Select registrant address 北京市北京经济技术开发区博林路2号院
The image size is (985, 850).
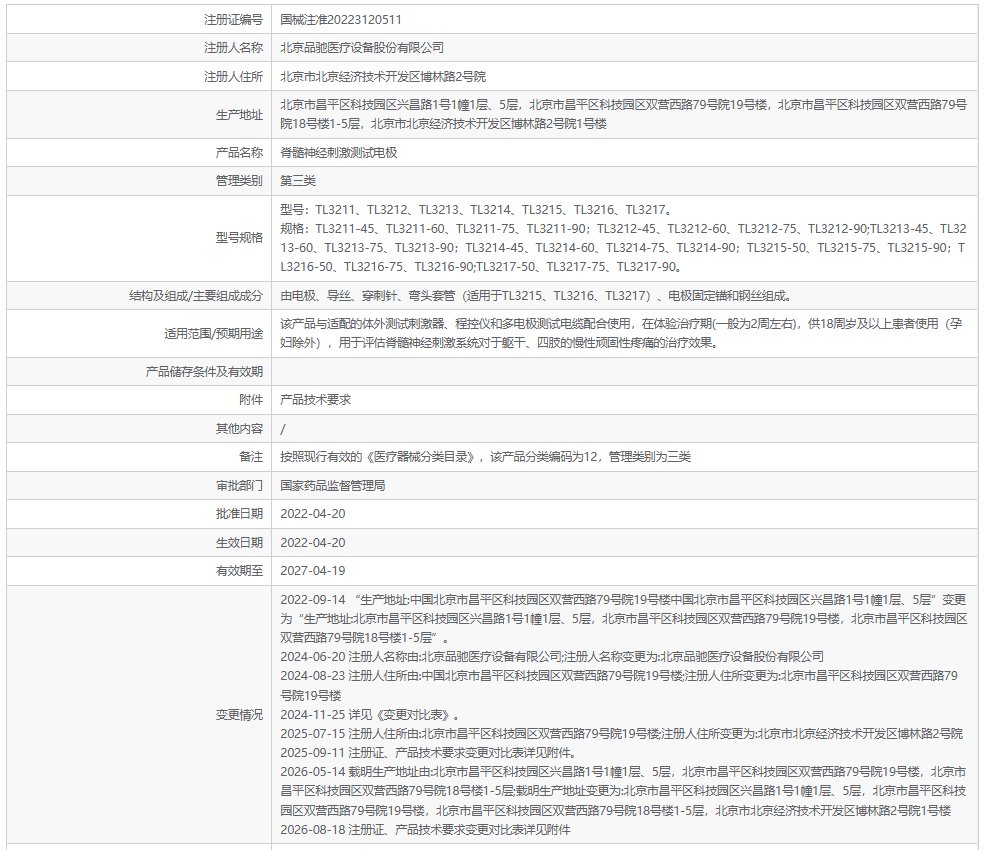tap(383, 77)
